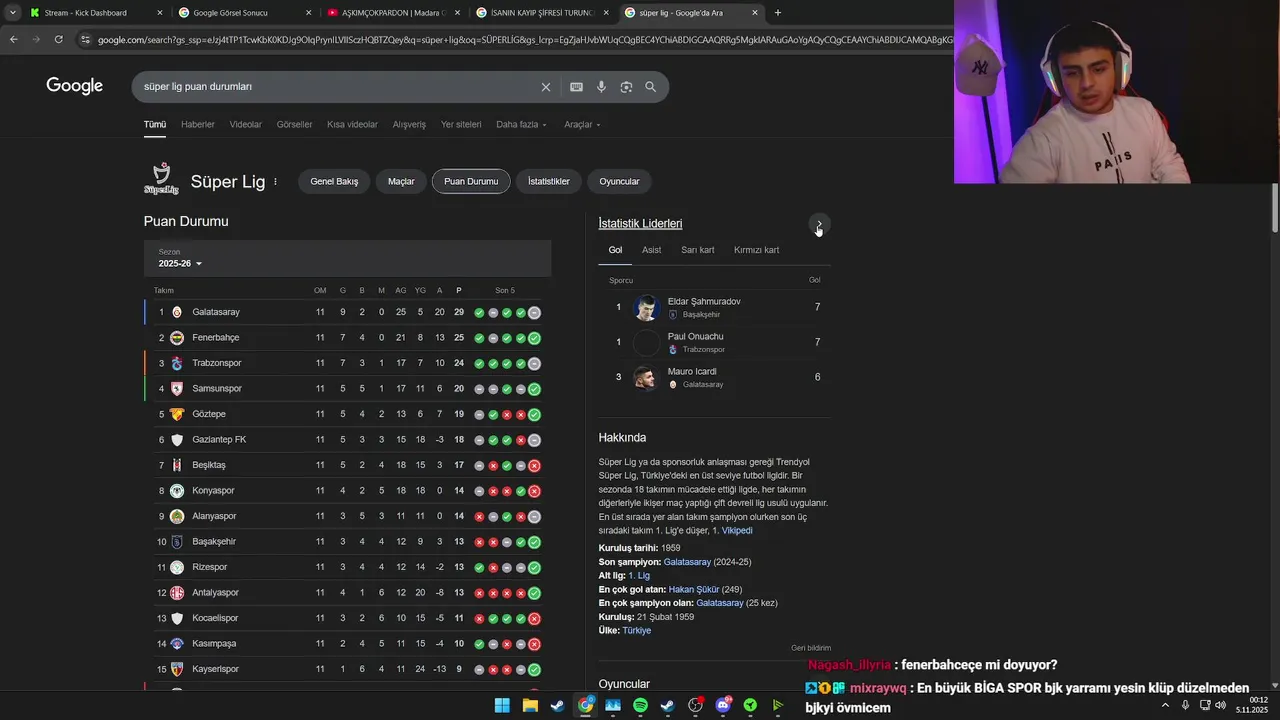The width and height of the screenshot is (1280, 720).
Task: Click the page vertical scrollbar thumb
Action: coord(1275,209)
